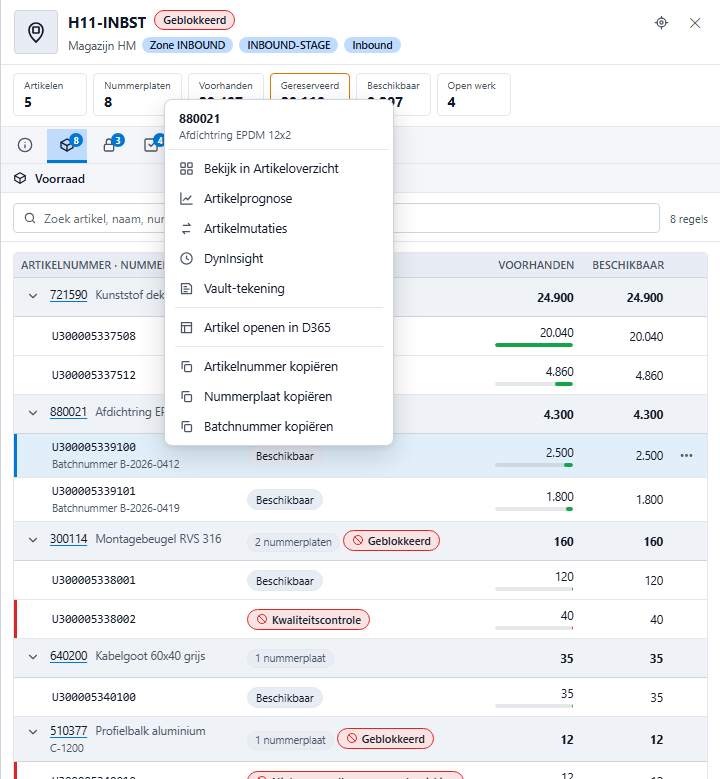Screen dimensions: 720x779
Task: Click the location pin icon beside H11-INBST
Action: click(x=36, y=32)
